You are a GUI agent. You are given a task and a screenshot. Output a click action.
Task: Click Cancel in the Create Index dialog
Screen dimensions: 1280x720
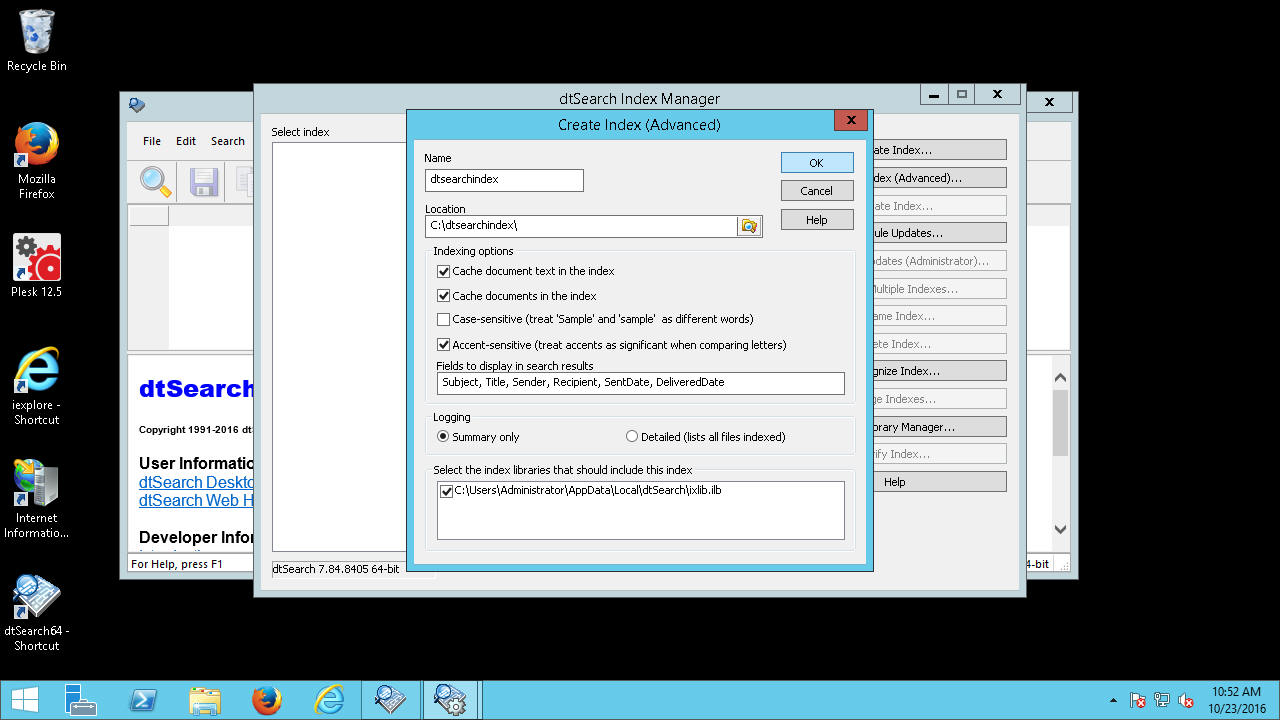816,191
